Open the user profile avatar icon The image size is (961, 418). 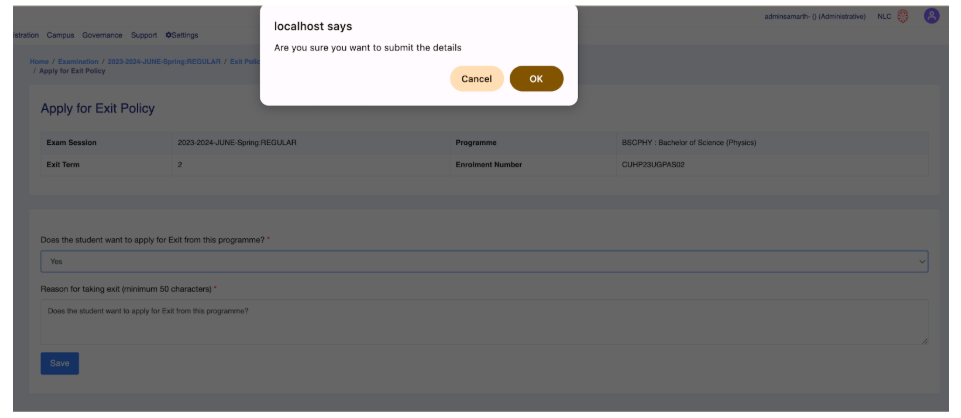tap(931, 16)
